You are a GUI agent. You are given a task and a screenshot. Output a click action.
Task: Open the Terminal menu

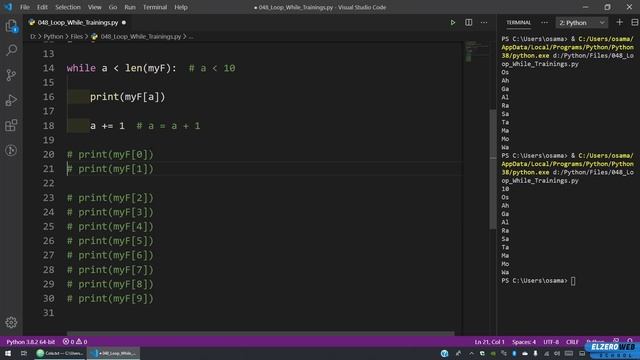coord(155,7)
